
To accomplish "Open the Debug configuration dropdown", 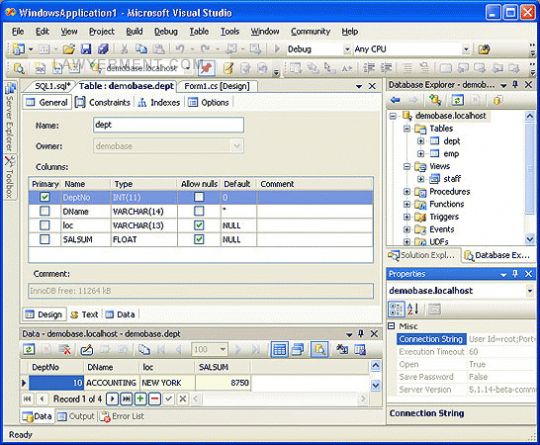I will [347, 50].
